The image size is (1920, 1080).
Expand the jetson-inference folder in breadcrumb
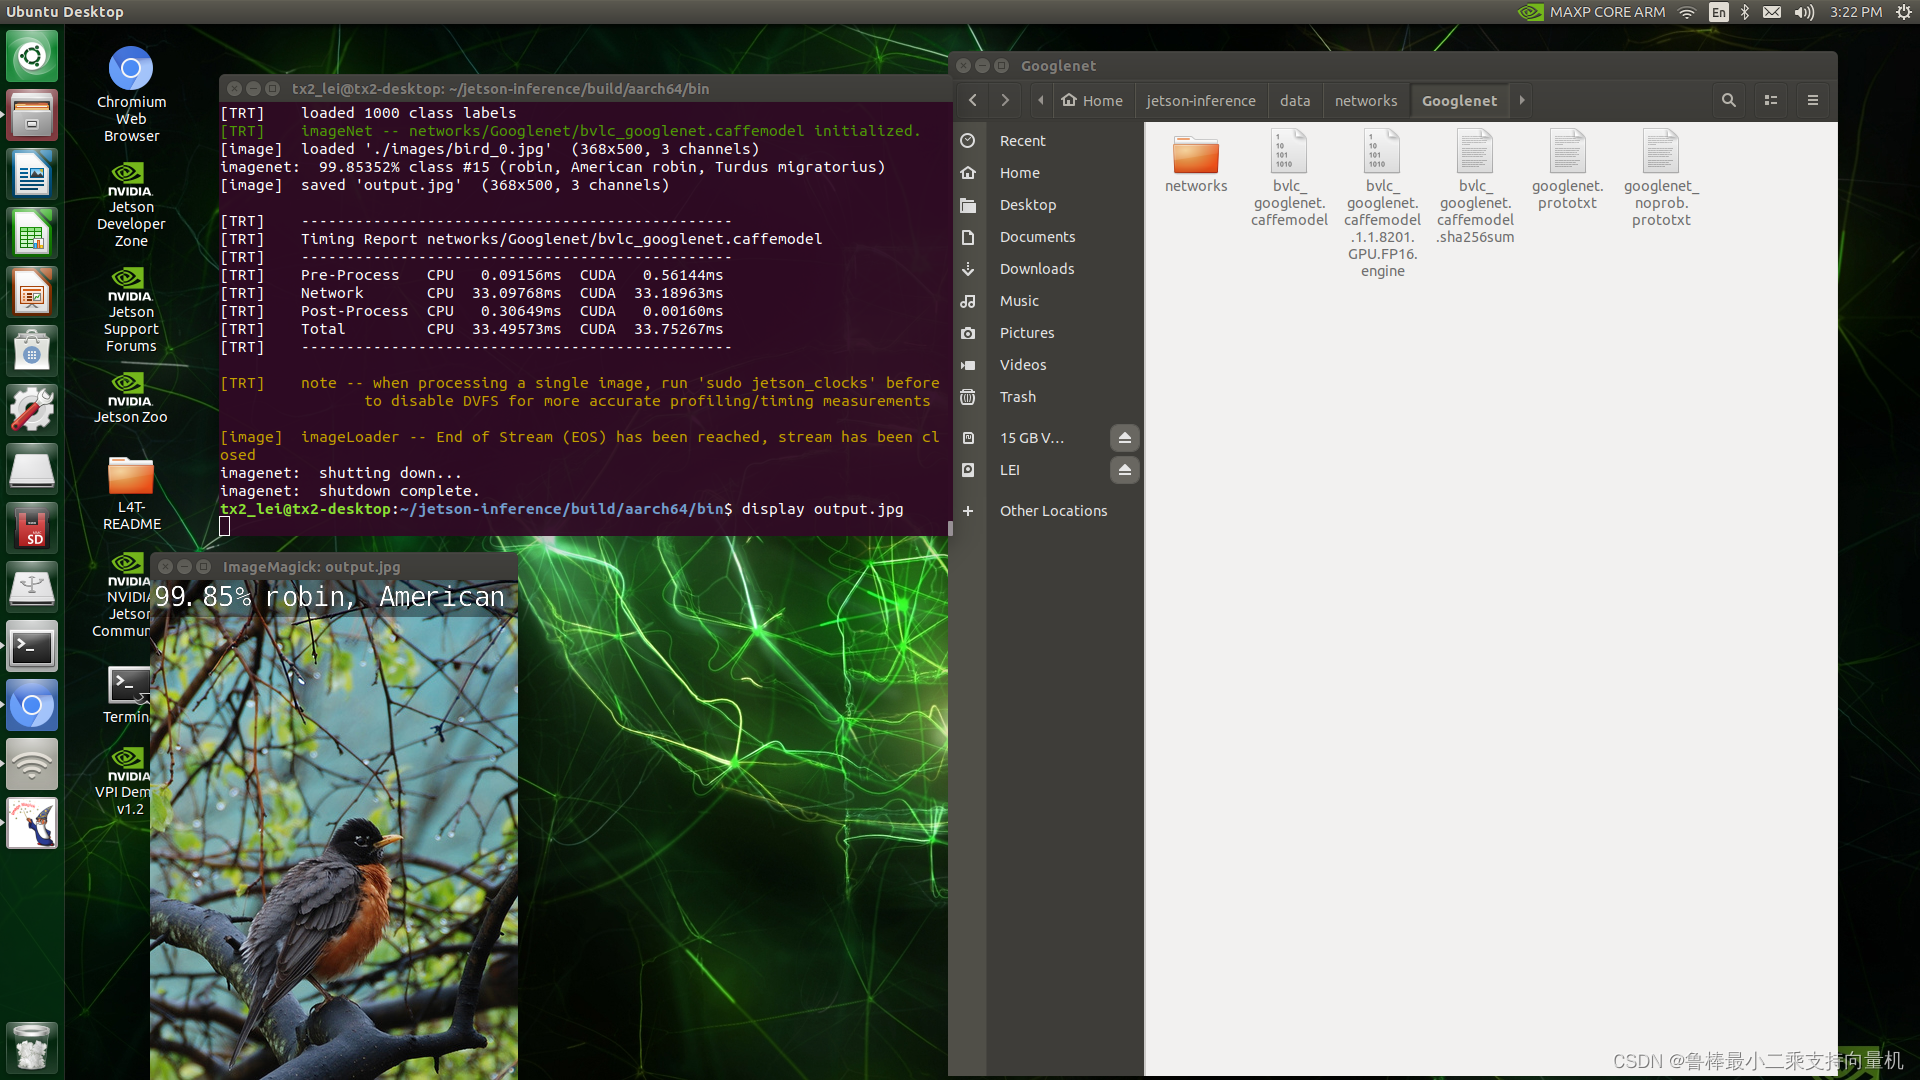[x=1200, y=100]
